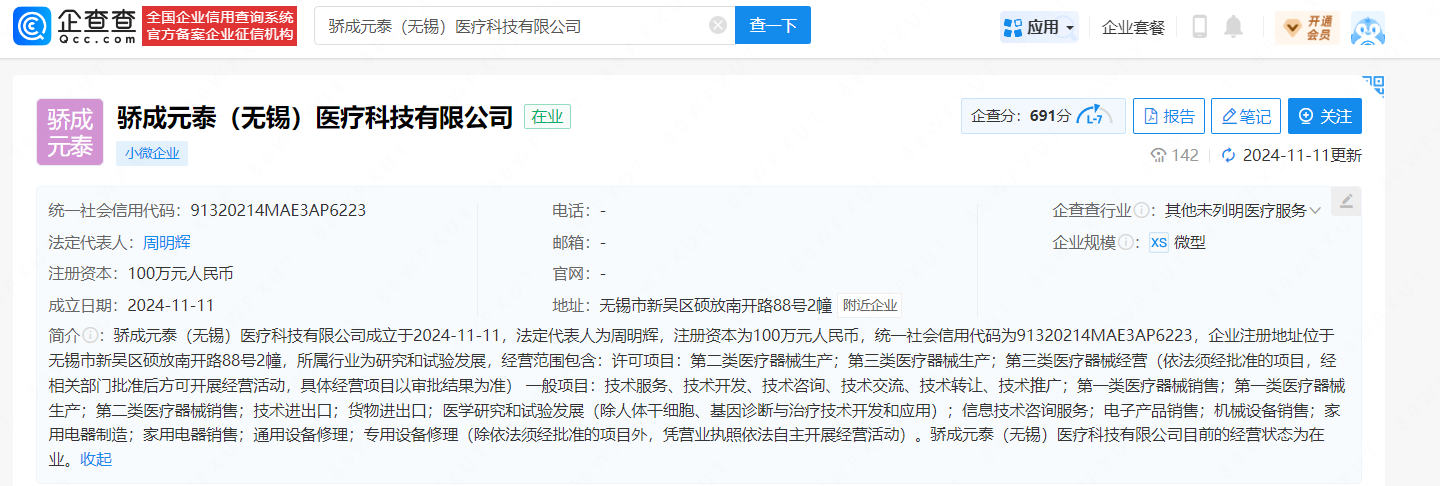The width and height of the screenshot is (1440, 486).
Task: Click the 在业 status tag
Action: coord(547,117)
